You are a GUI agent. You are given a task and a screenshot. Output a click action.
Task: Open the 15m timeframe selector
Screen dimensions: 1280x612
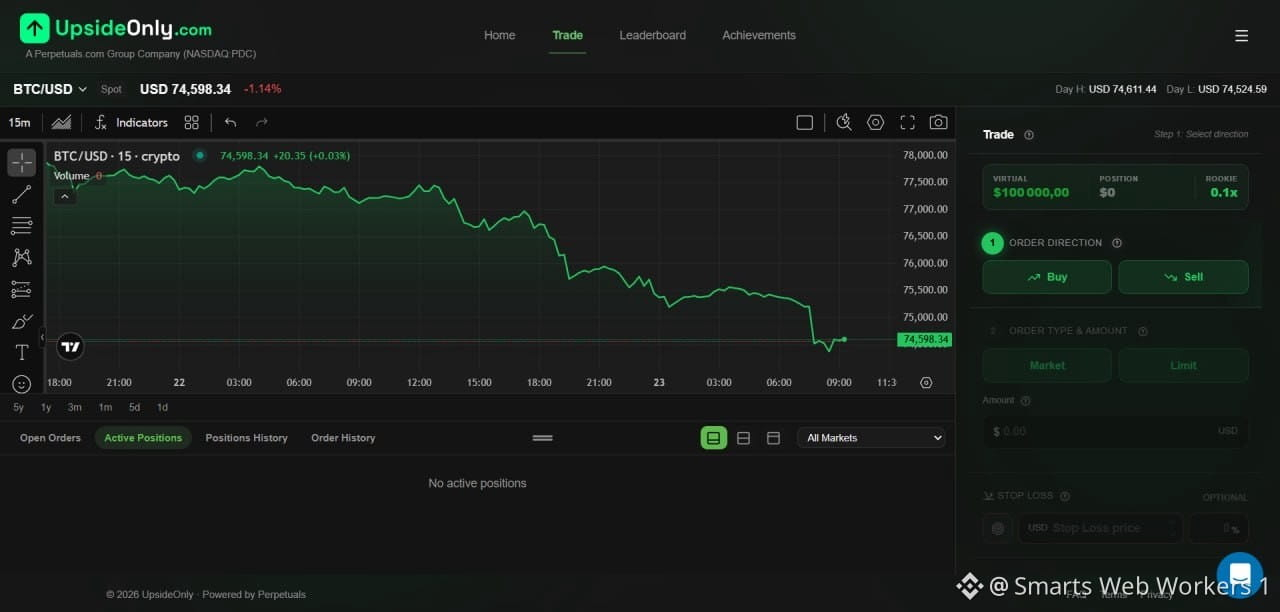20,122
